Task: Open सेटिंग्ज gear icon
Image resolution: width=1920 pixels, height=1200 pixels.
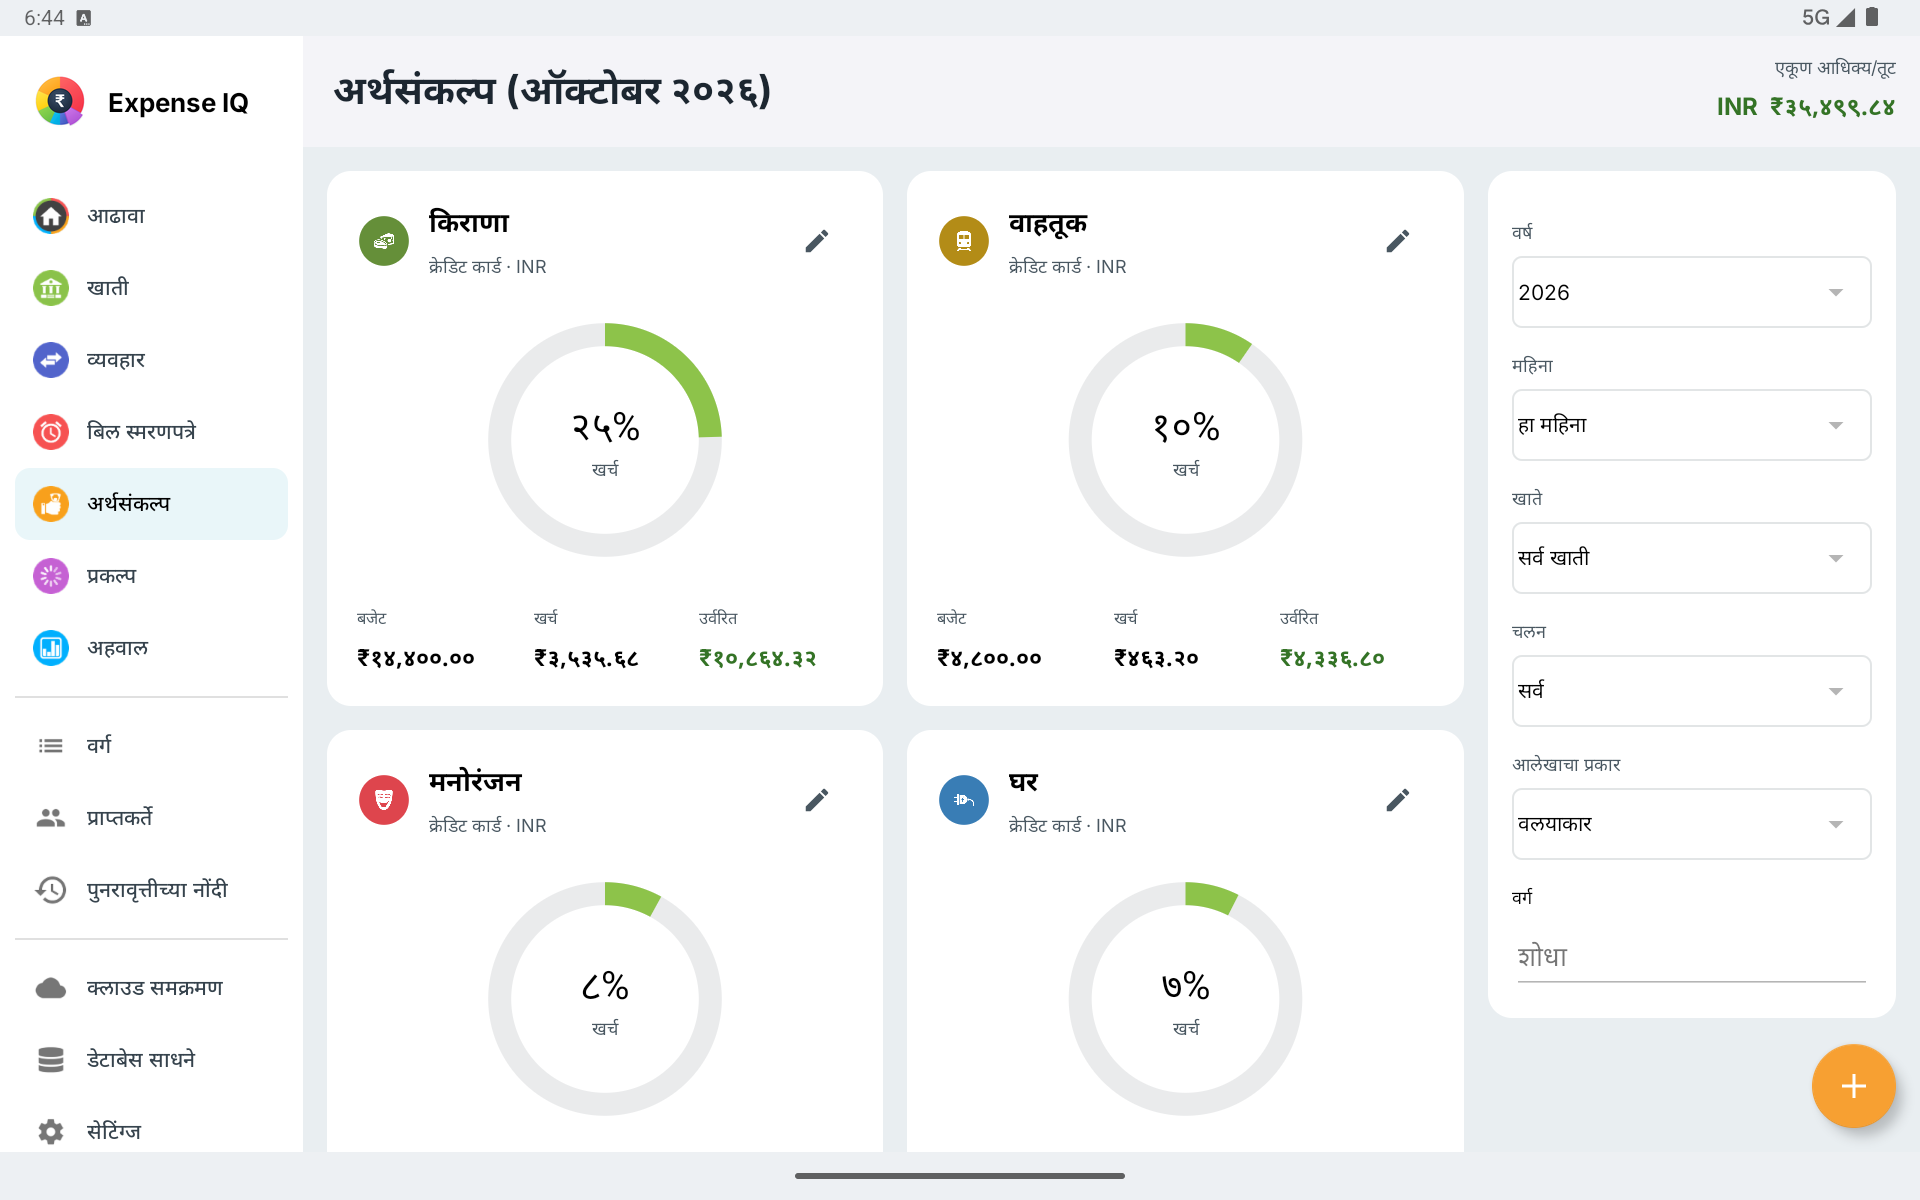Action: tap(51, 1132)
